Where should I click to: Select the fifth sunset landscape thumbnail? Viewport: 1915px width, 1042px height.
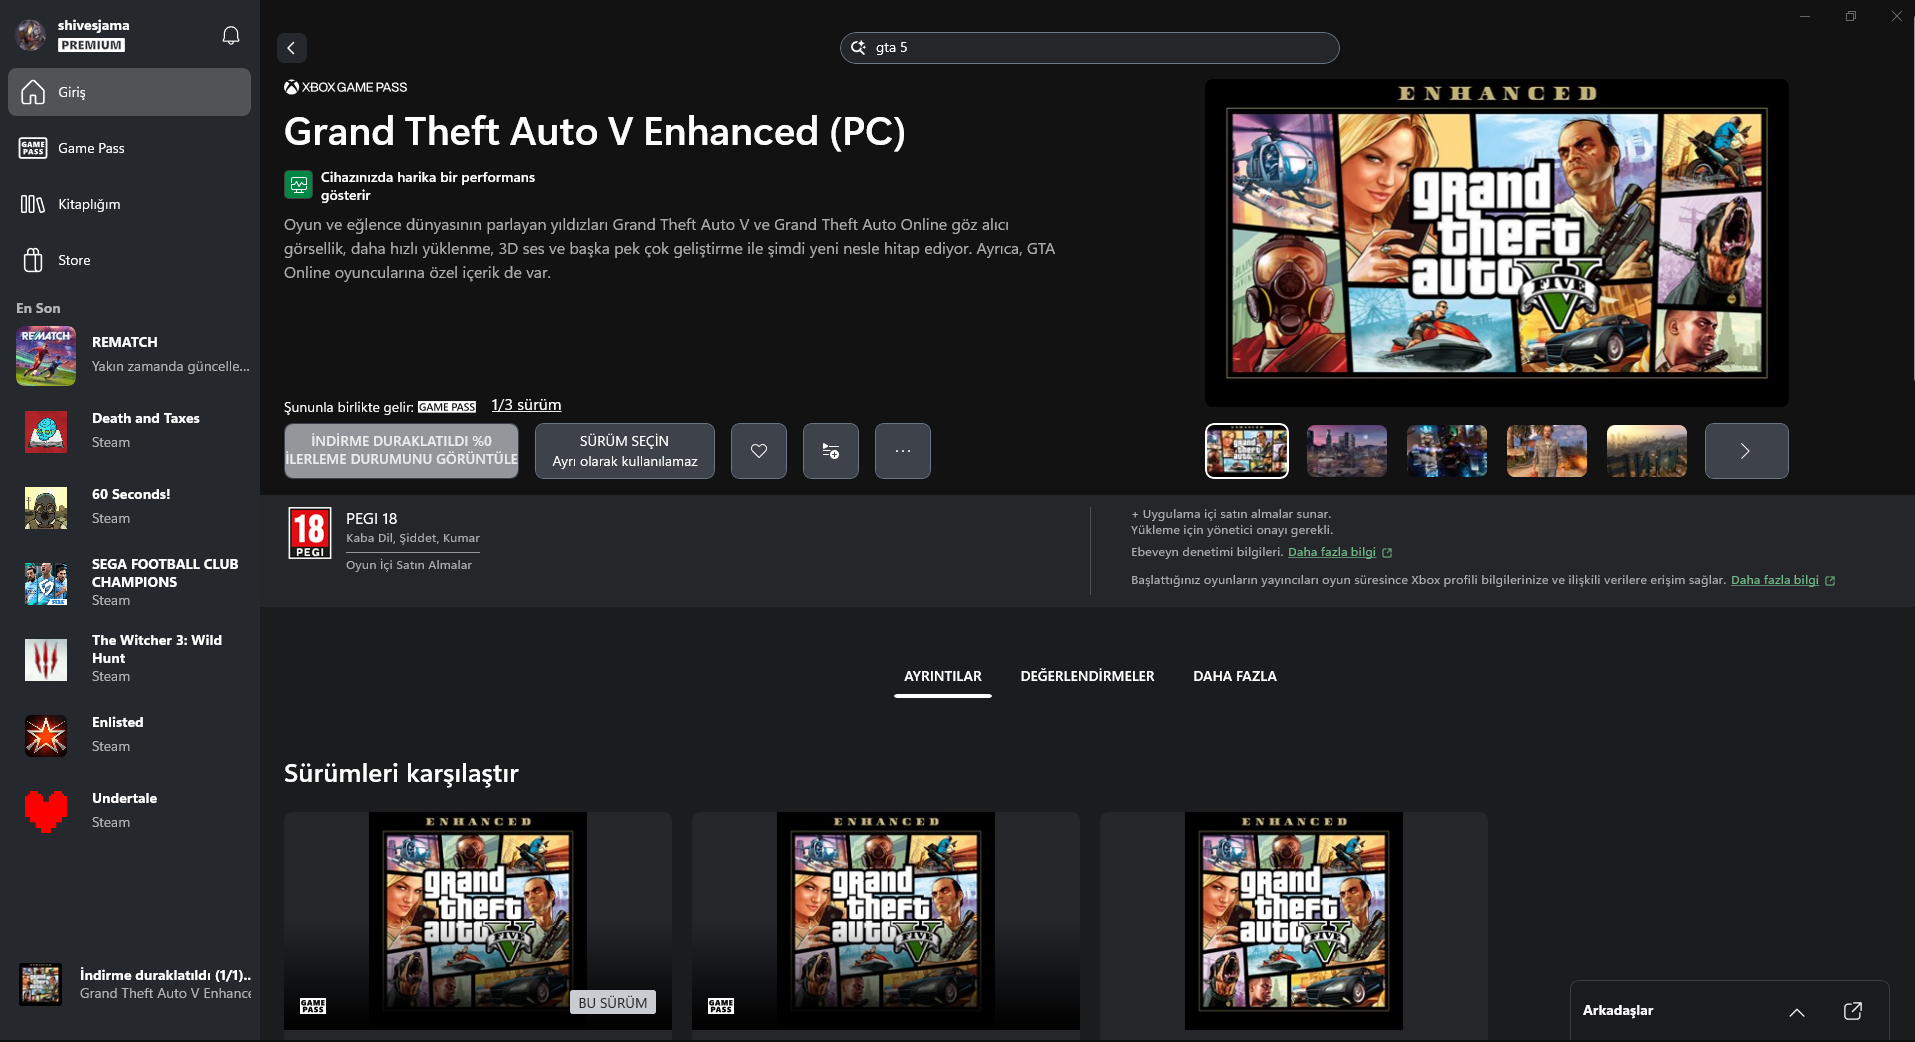(1647, 451)
